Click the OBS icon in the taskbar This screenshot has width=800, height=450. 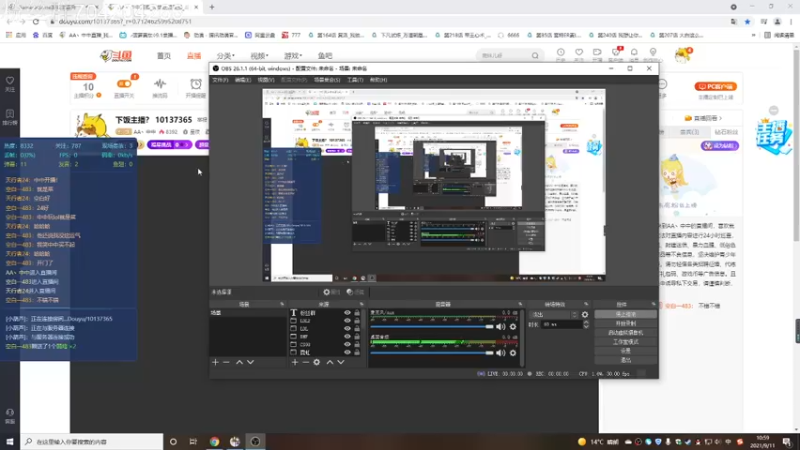(255, 441)
